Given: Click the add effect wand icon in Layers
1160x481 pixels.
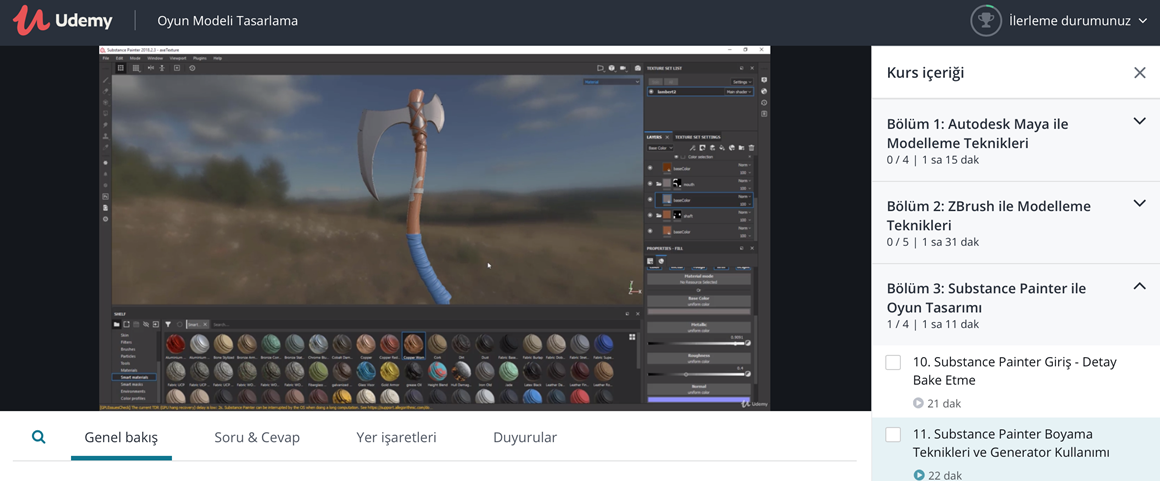Looking at the screenshot, I should [x=692, y=148].
